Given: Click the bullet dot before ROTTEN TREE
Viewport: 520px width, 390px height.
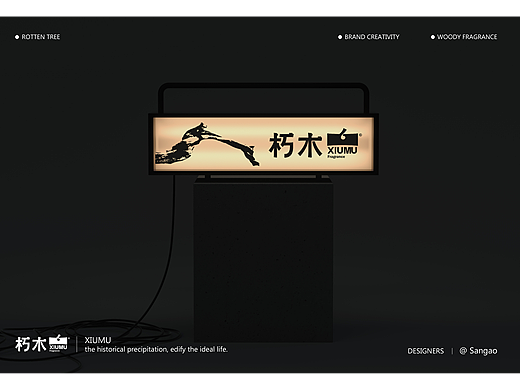Looking at the screenshot, I should tap(17, 37).
